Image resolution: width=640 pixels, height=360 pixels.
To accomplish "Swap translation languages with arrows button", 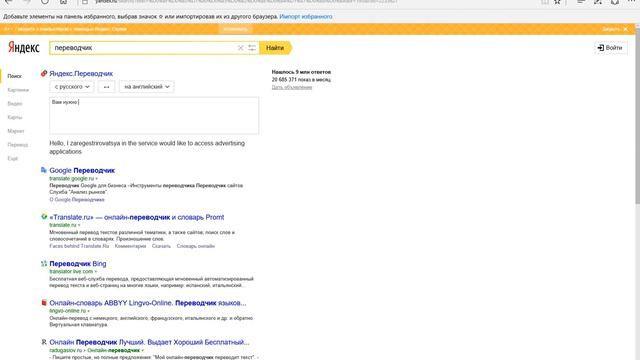I will point(107,87).
